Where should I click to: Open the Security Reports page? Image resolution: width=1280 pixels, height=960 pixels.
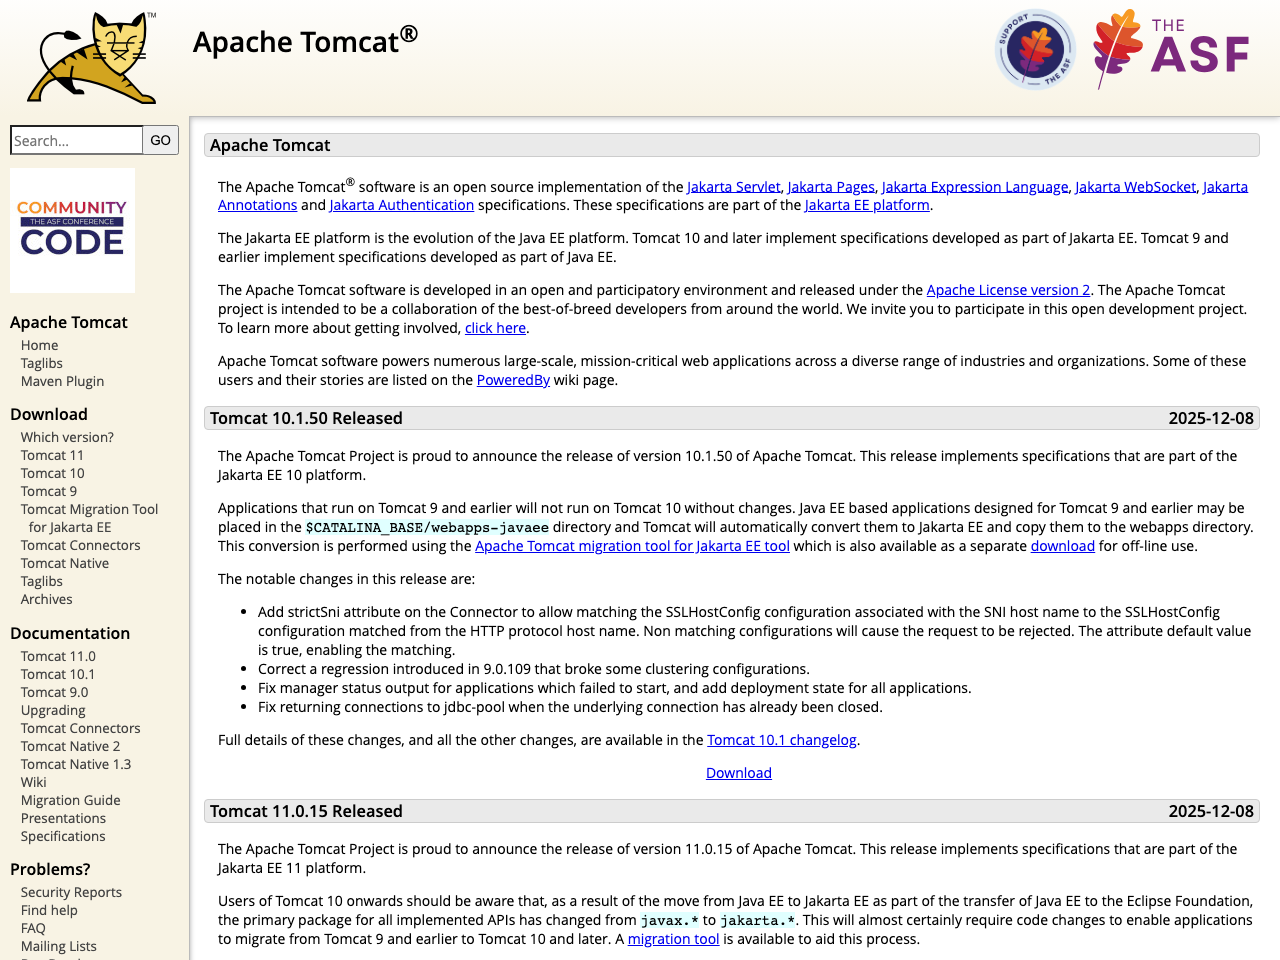(71, 891)
